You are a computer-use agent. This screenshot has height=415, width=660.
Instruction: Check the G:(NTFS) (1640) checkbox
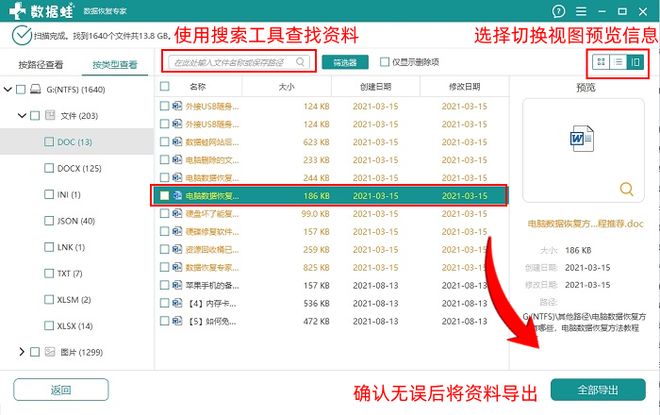(x=21, y=89)
